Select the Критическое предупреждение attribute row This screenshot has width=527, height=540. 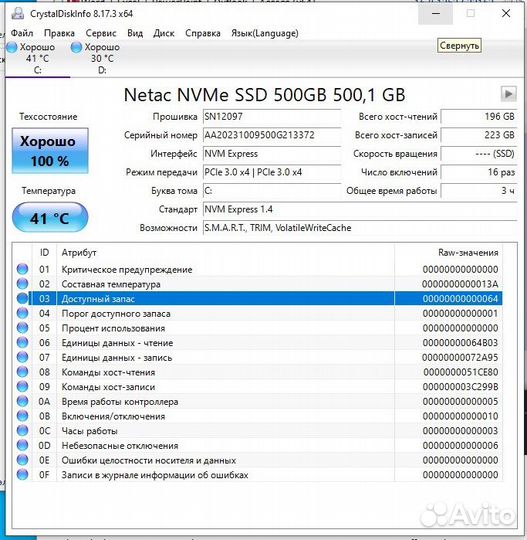(258, 269)
